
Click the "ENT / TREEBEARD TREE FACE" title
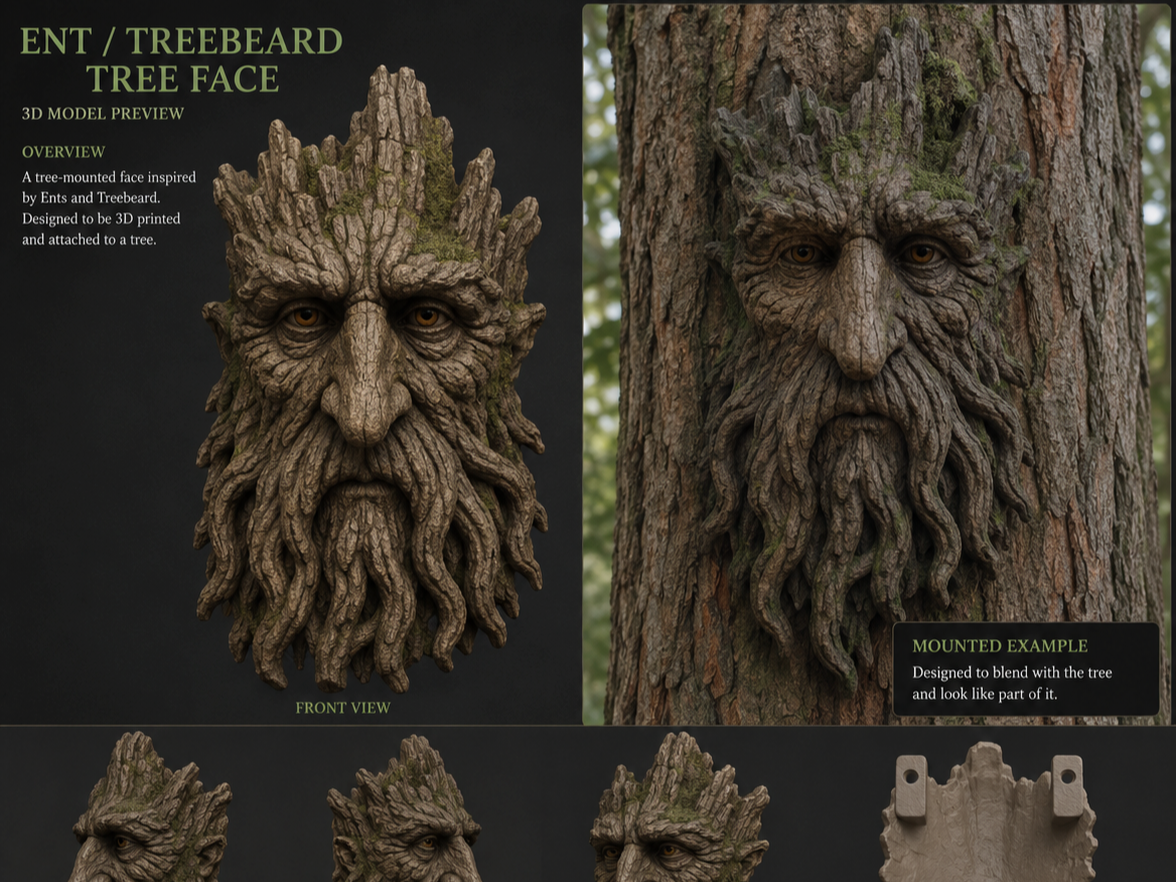pos(181,60)
